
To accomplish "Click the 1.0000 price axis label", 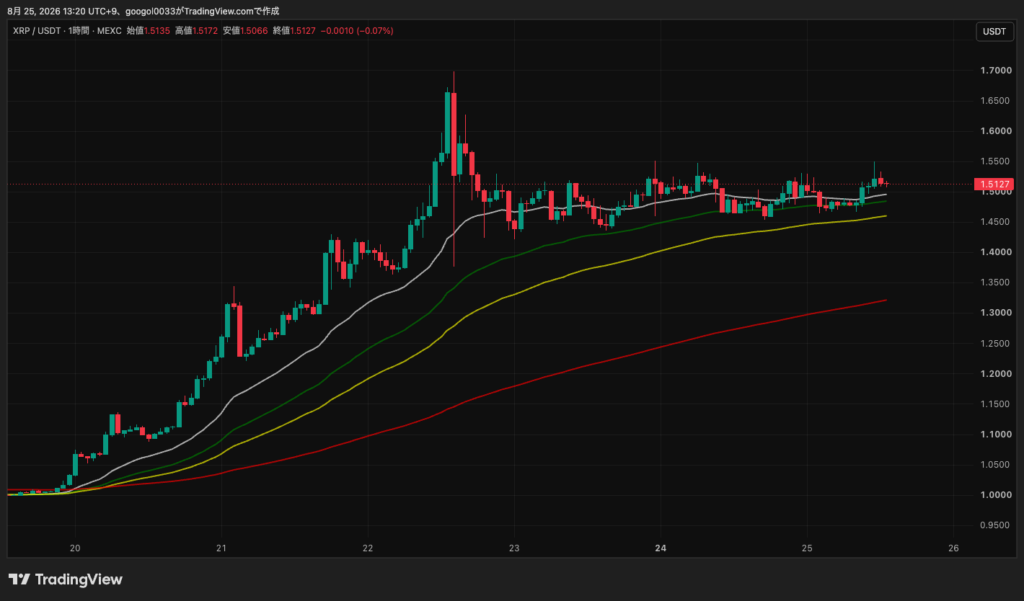I will pos(996,495).
